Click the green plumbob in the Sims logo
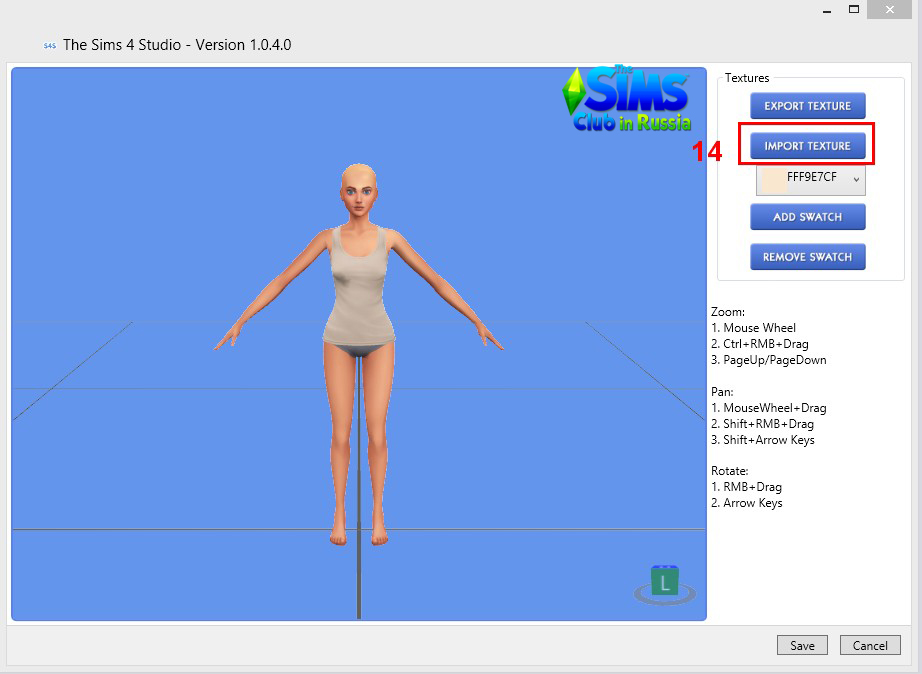The height and width of the screenshot is (674, 922). pos(573,92)
